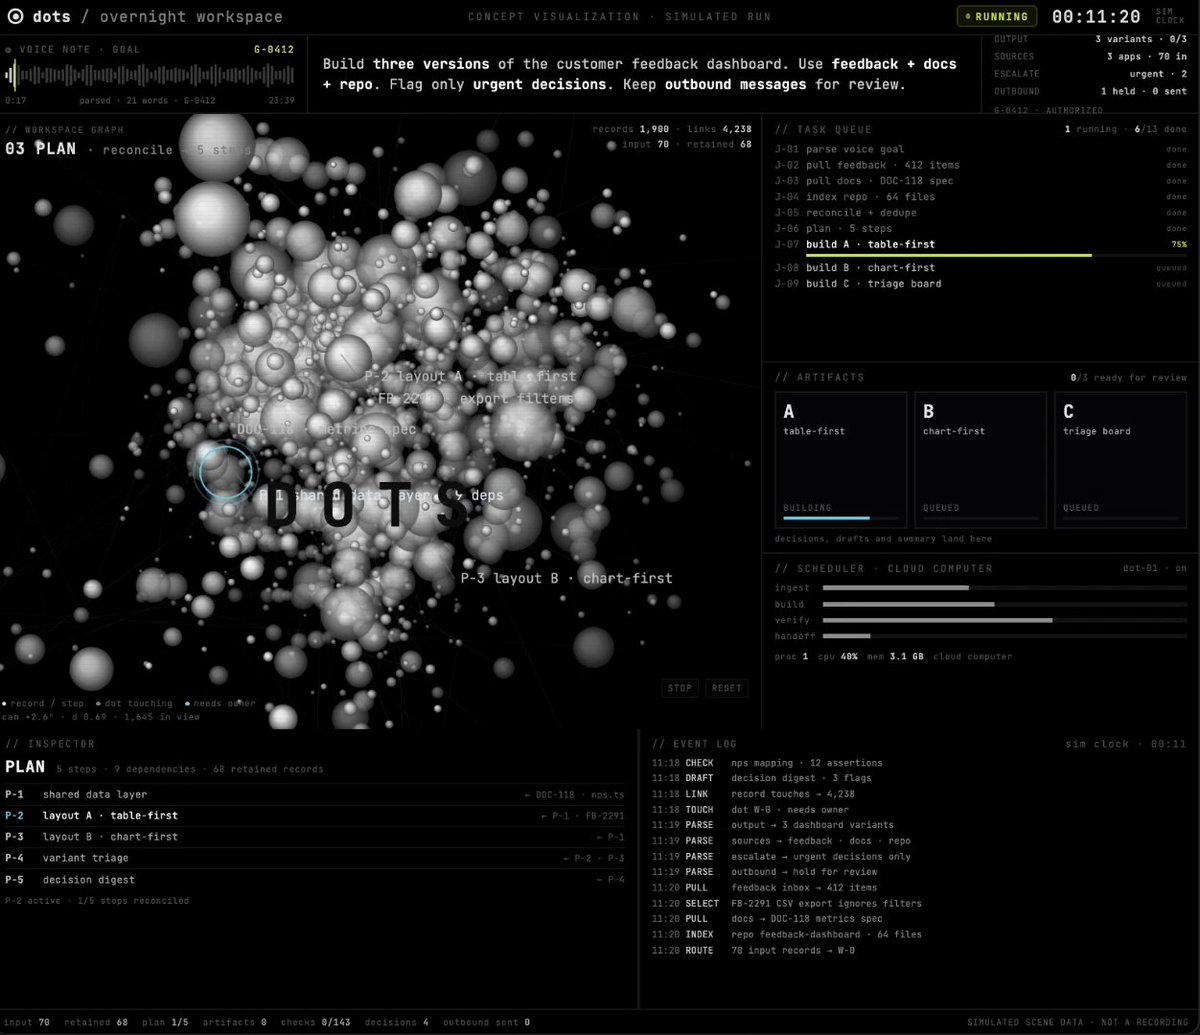Select task J-08 build B chart-first

(x=981, y=268)
